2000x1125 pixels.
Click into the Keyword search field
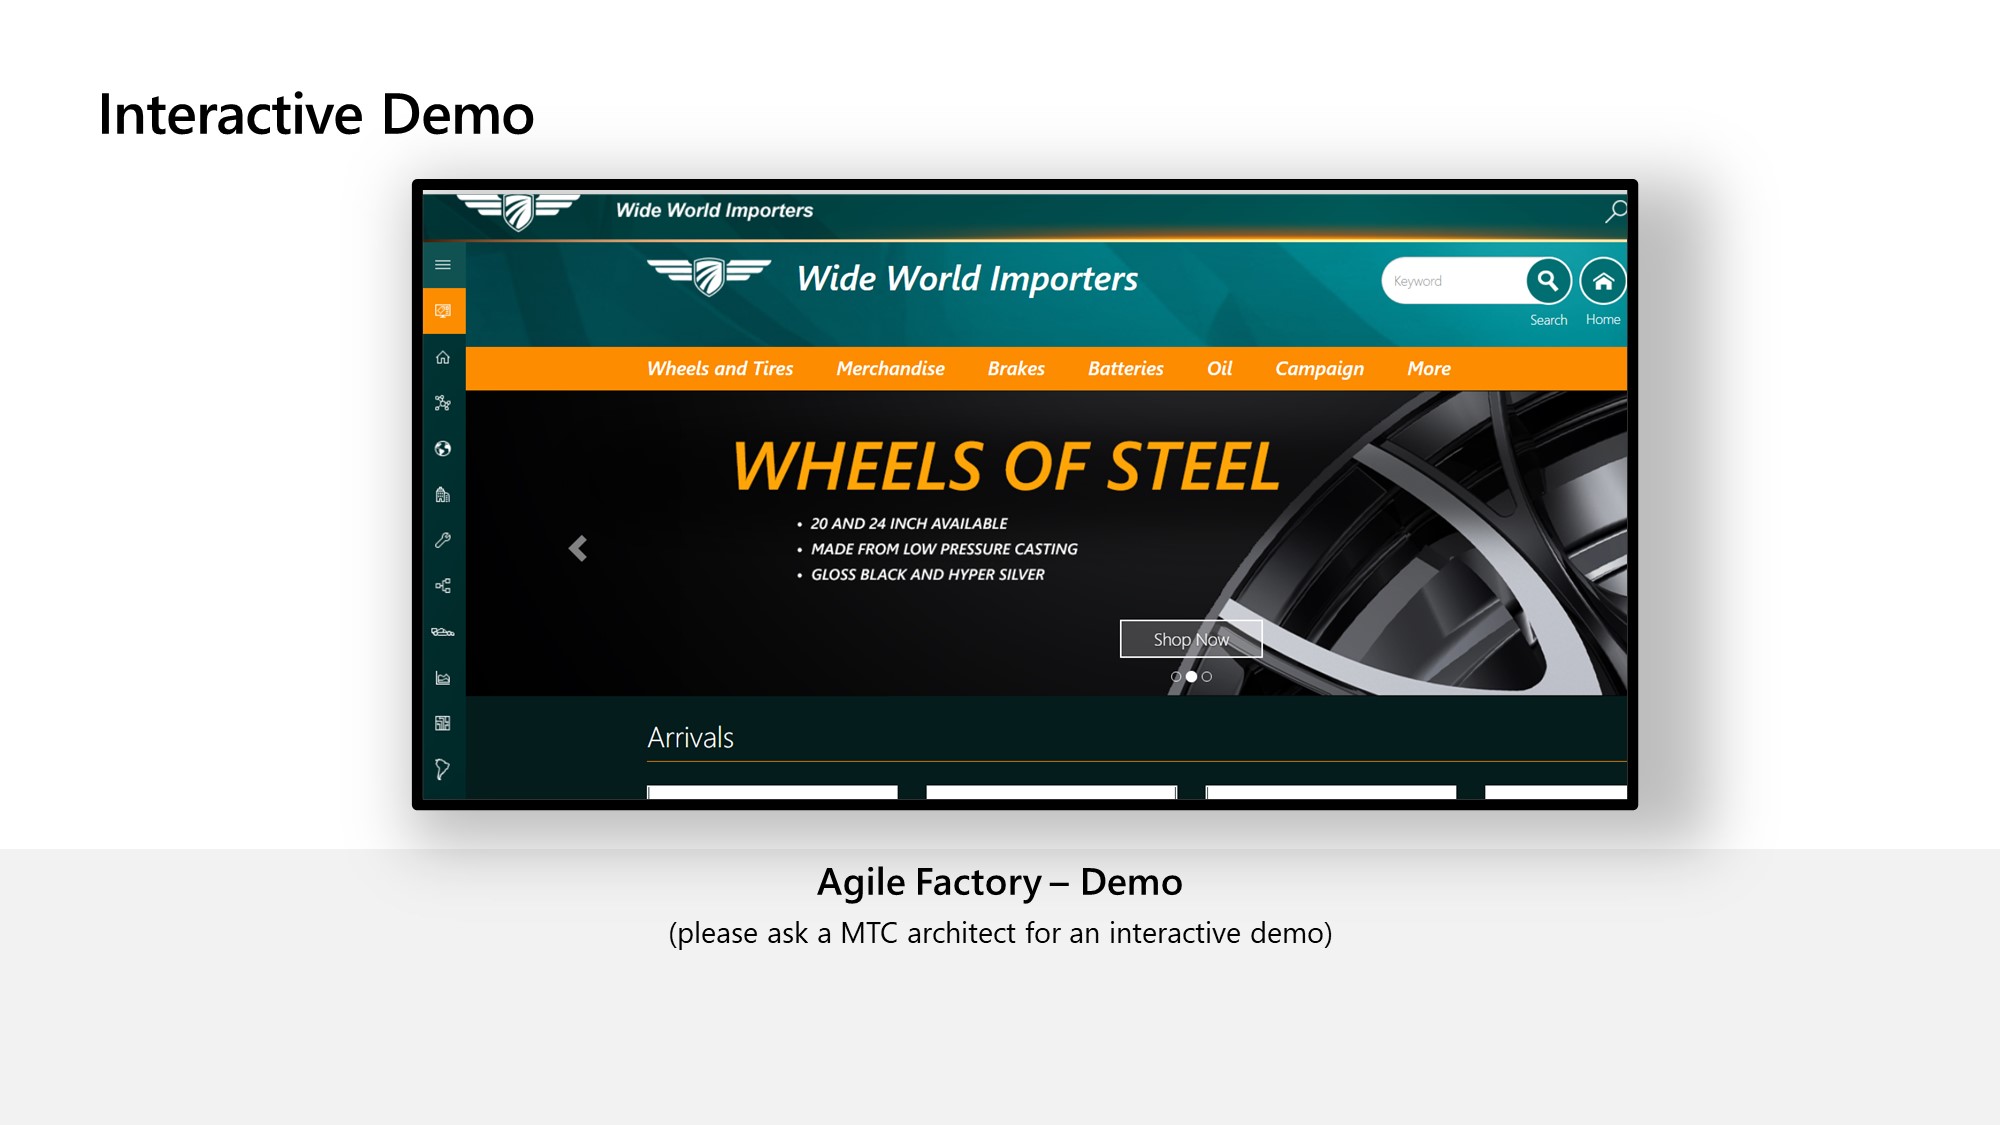click(x=1450, y=281)
